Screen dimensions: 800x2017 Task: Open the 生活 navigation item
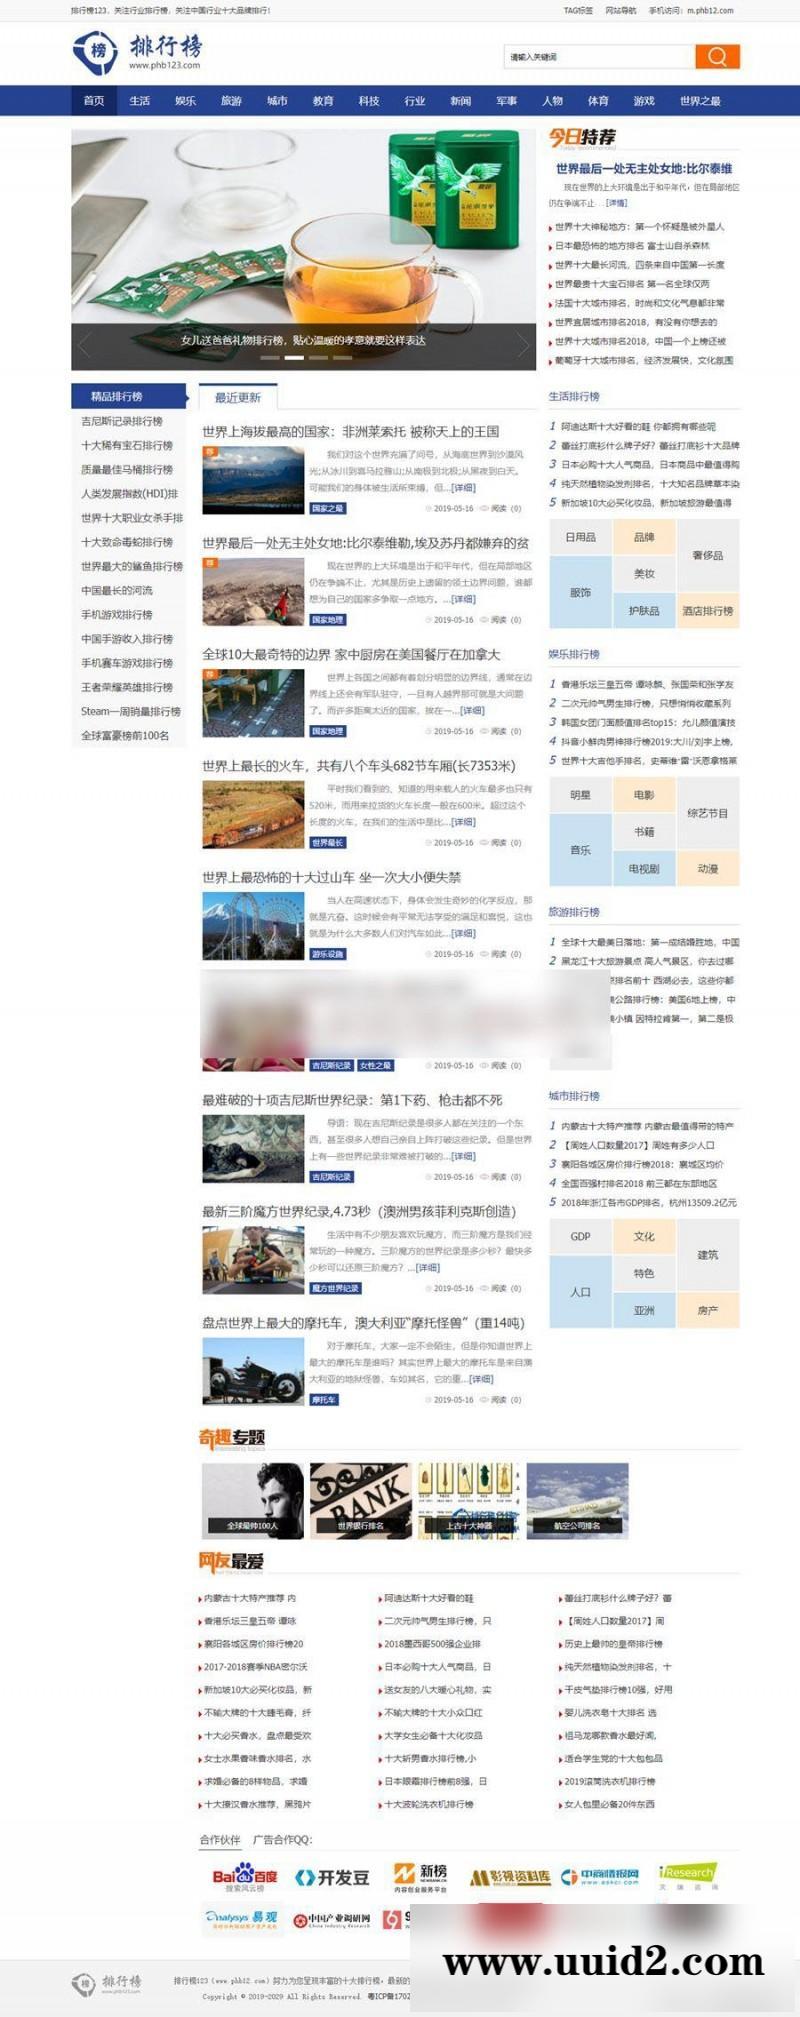tap(140, 101)
